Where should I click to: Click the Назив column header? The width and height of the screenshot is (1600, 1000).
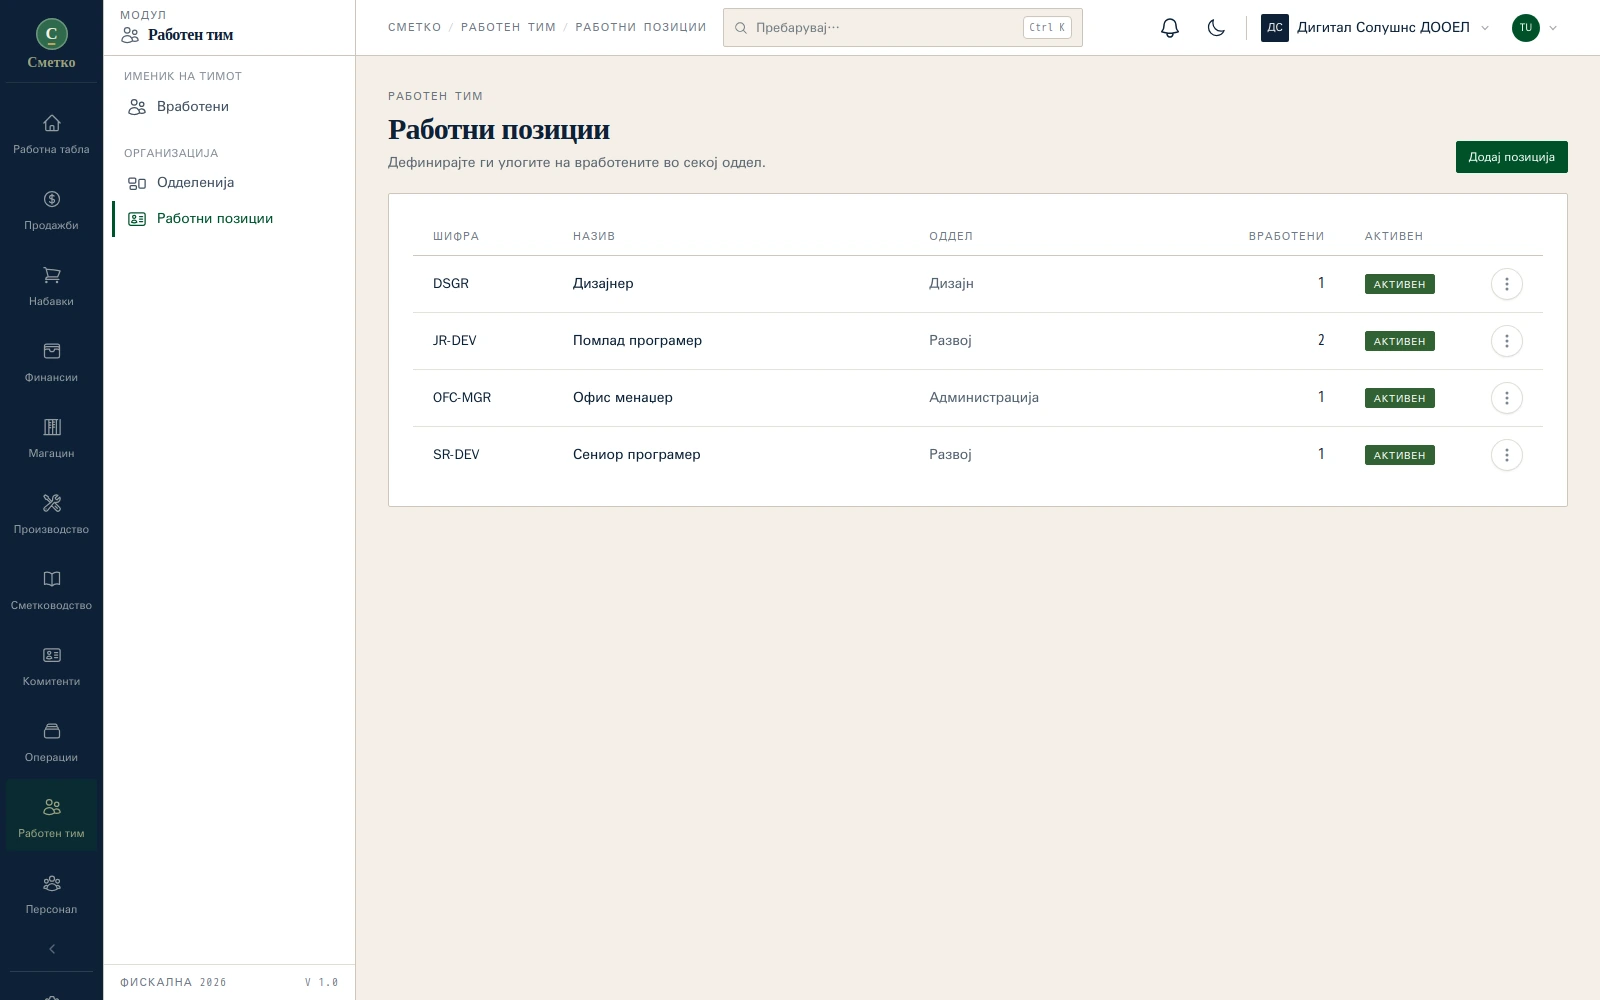coord(594,236)
